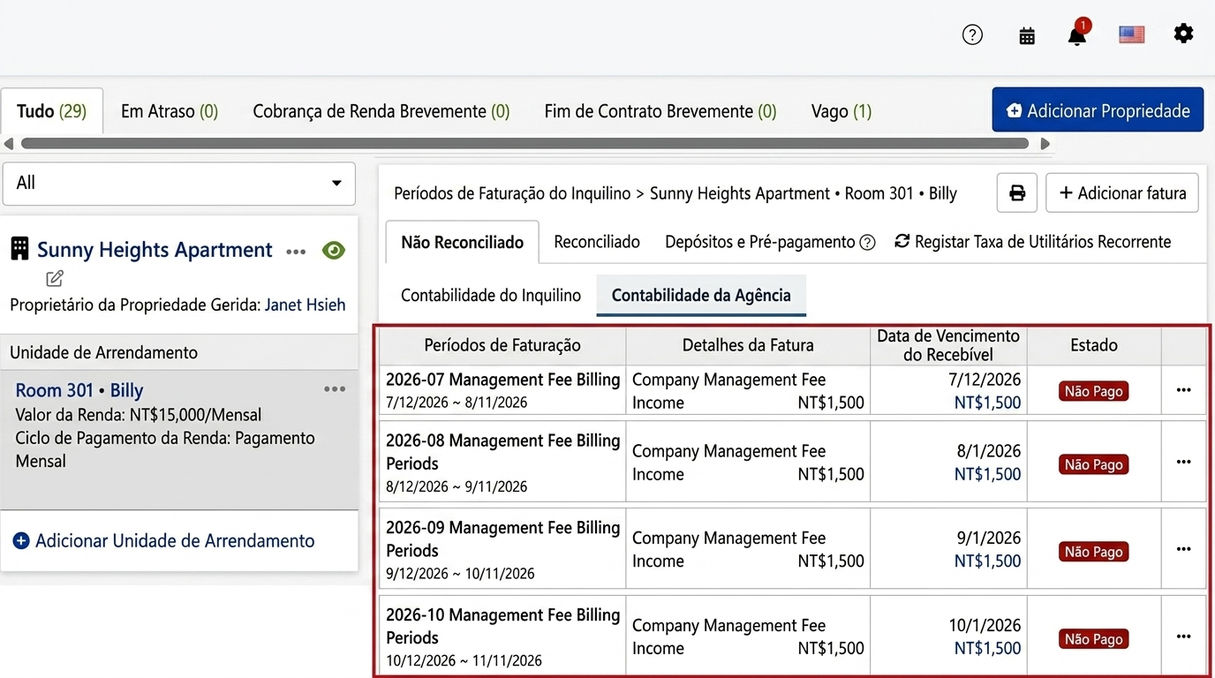Image resolution: width=1215 pixels, height=678 pixels.
Task: Click the Períodos de Faturação column header
Action: pos(502,345)
